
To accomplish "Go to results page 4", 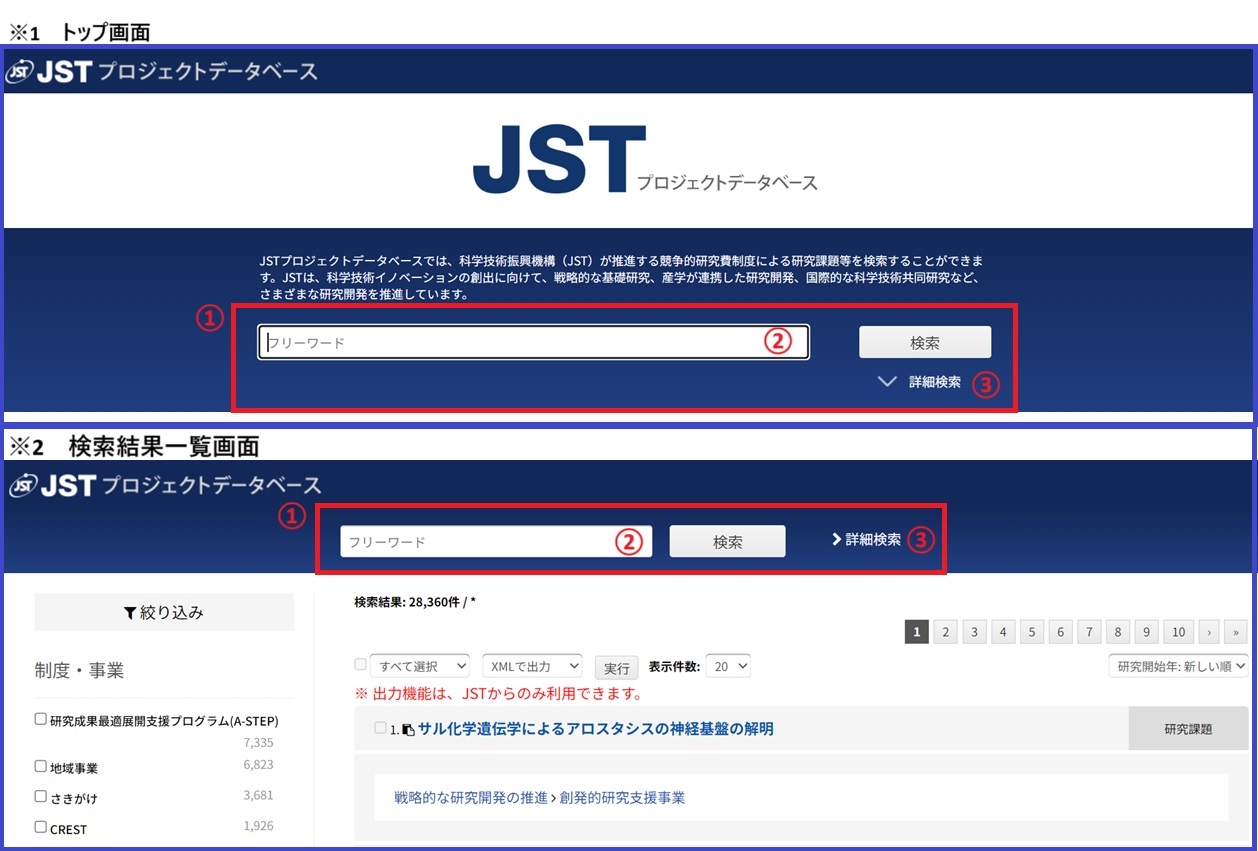I will pos(1004,632).
